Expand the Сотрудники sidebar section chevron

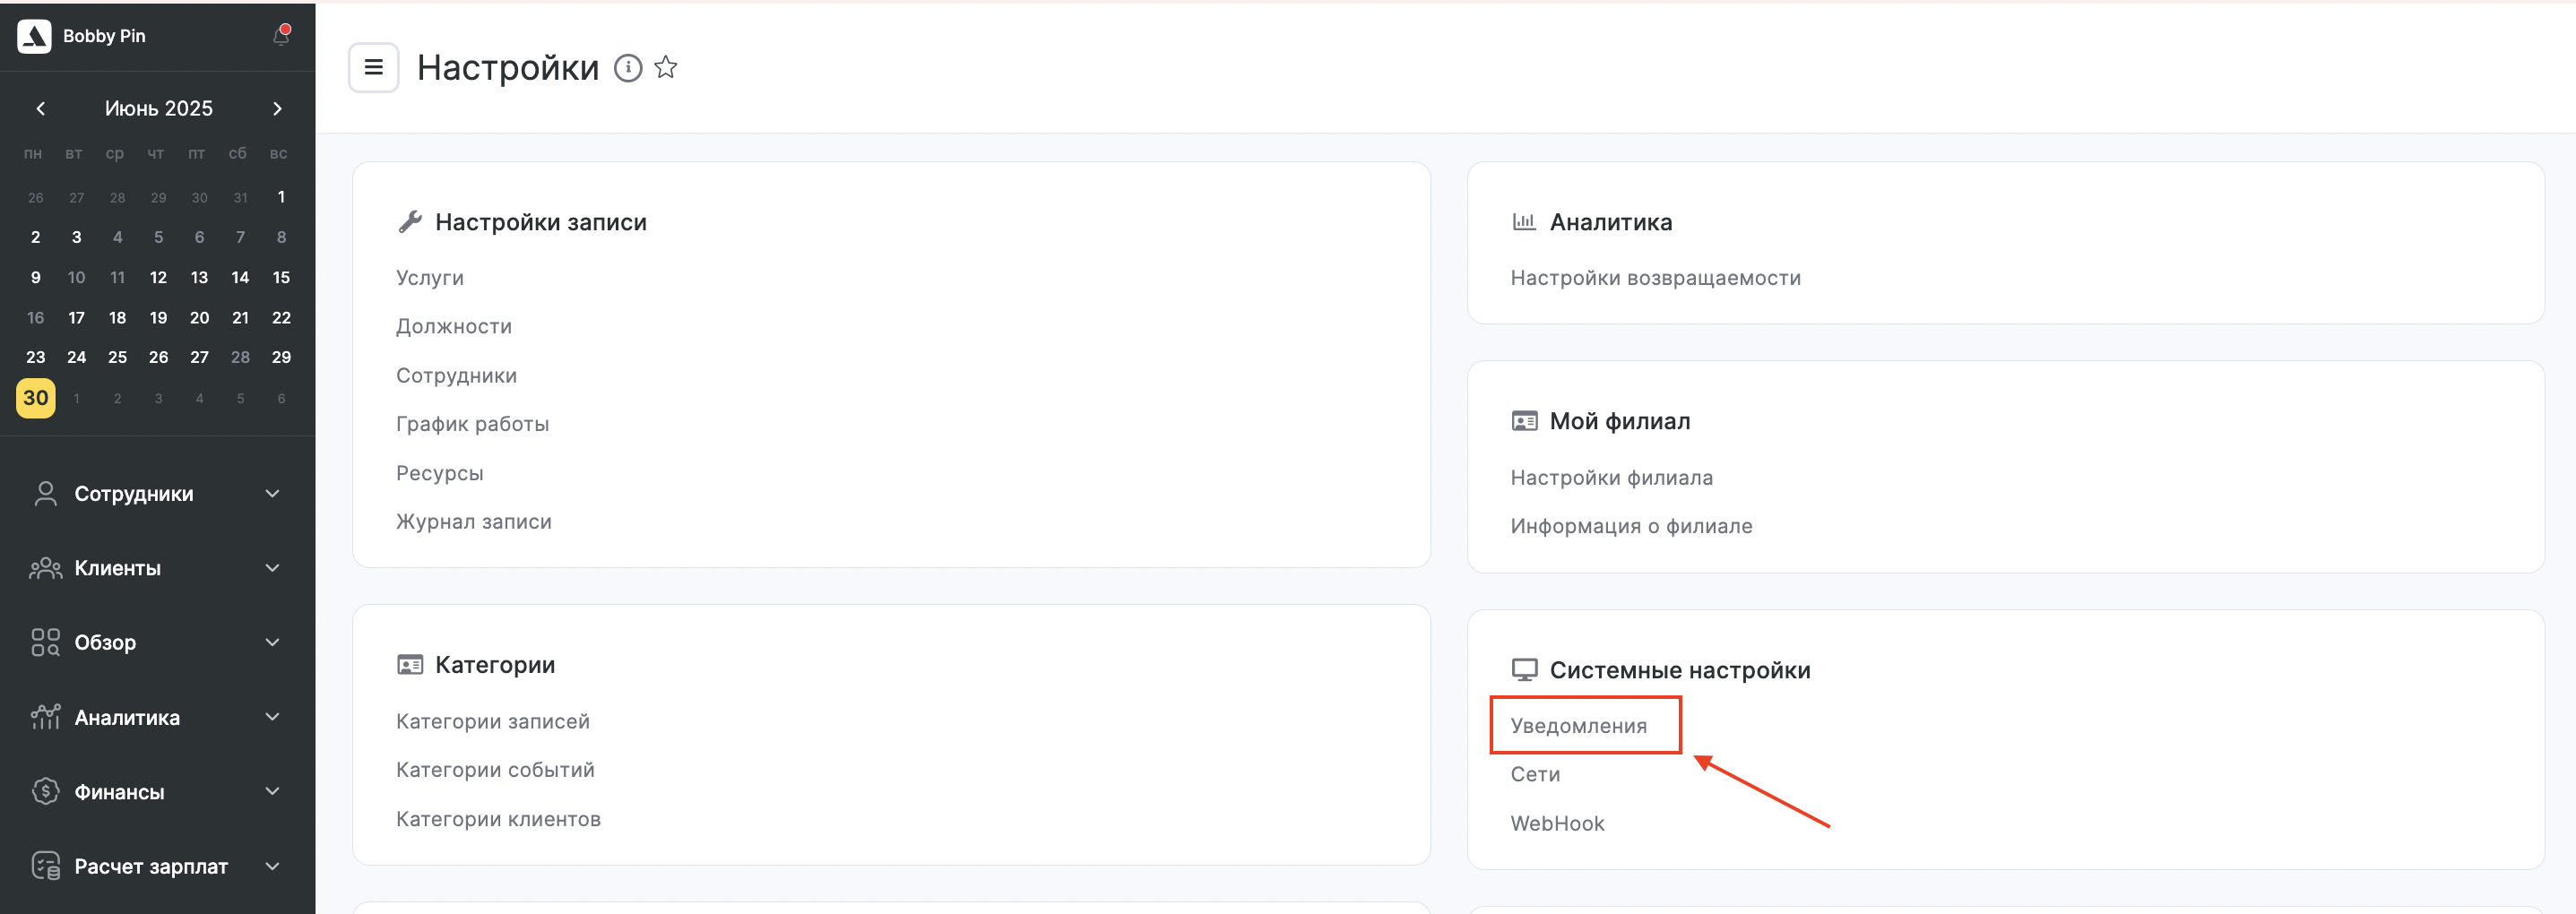click(272, 494)
